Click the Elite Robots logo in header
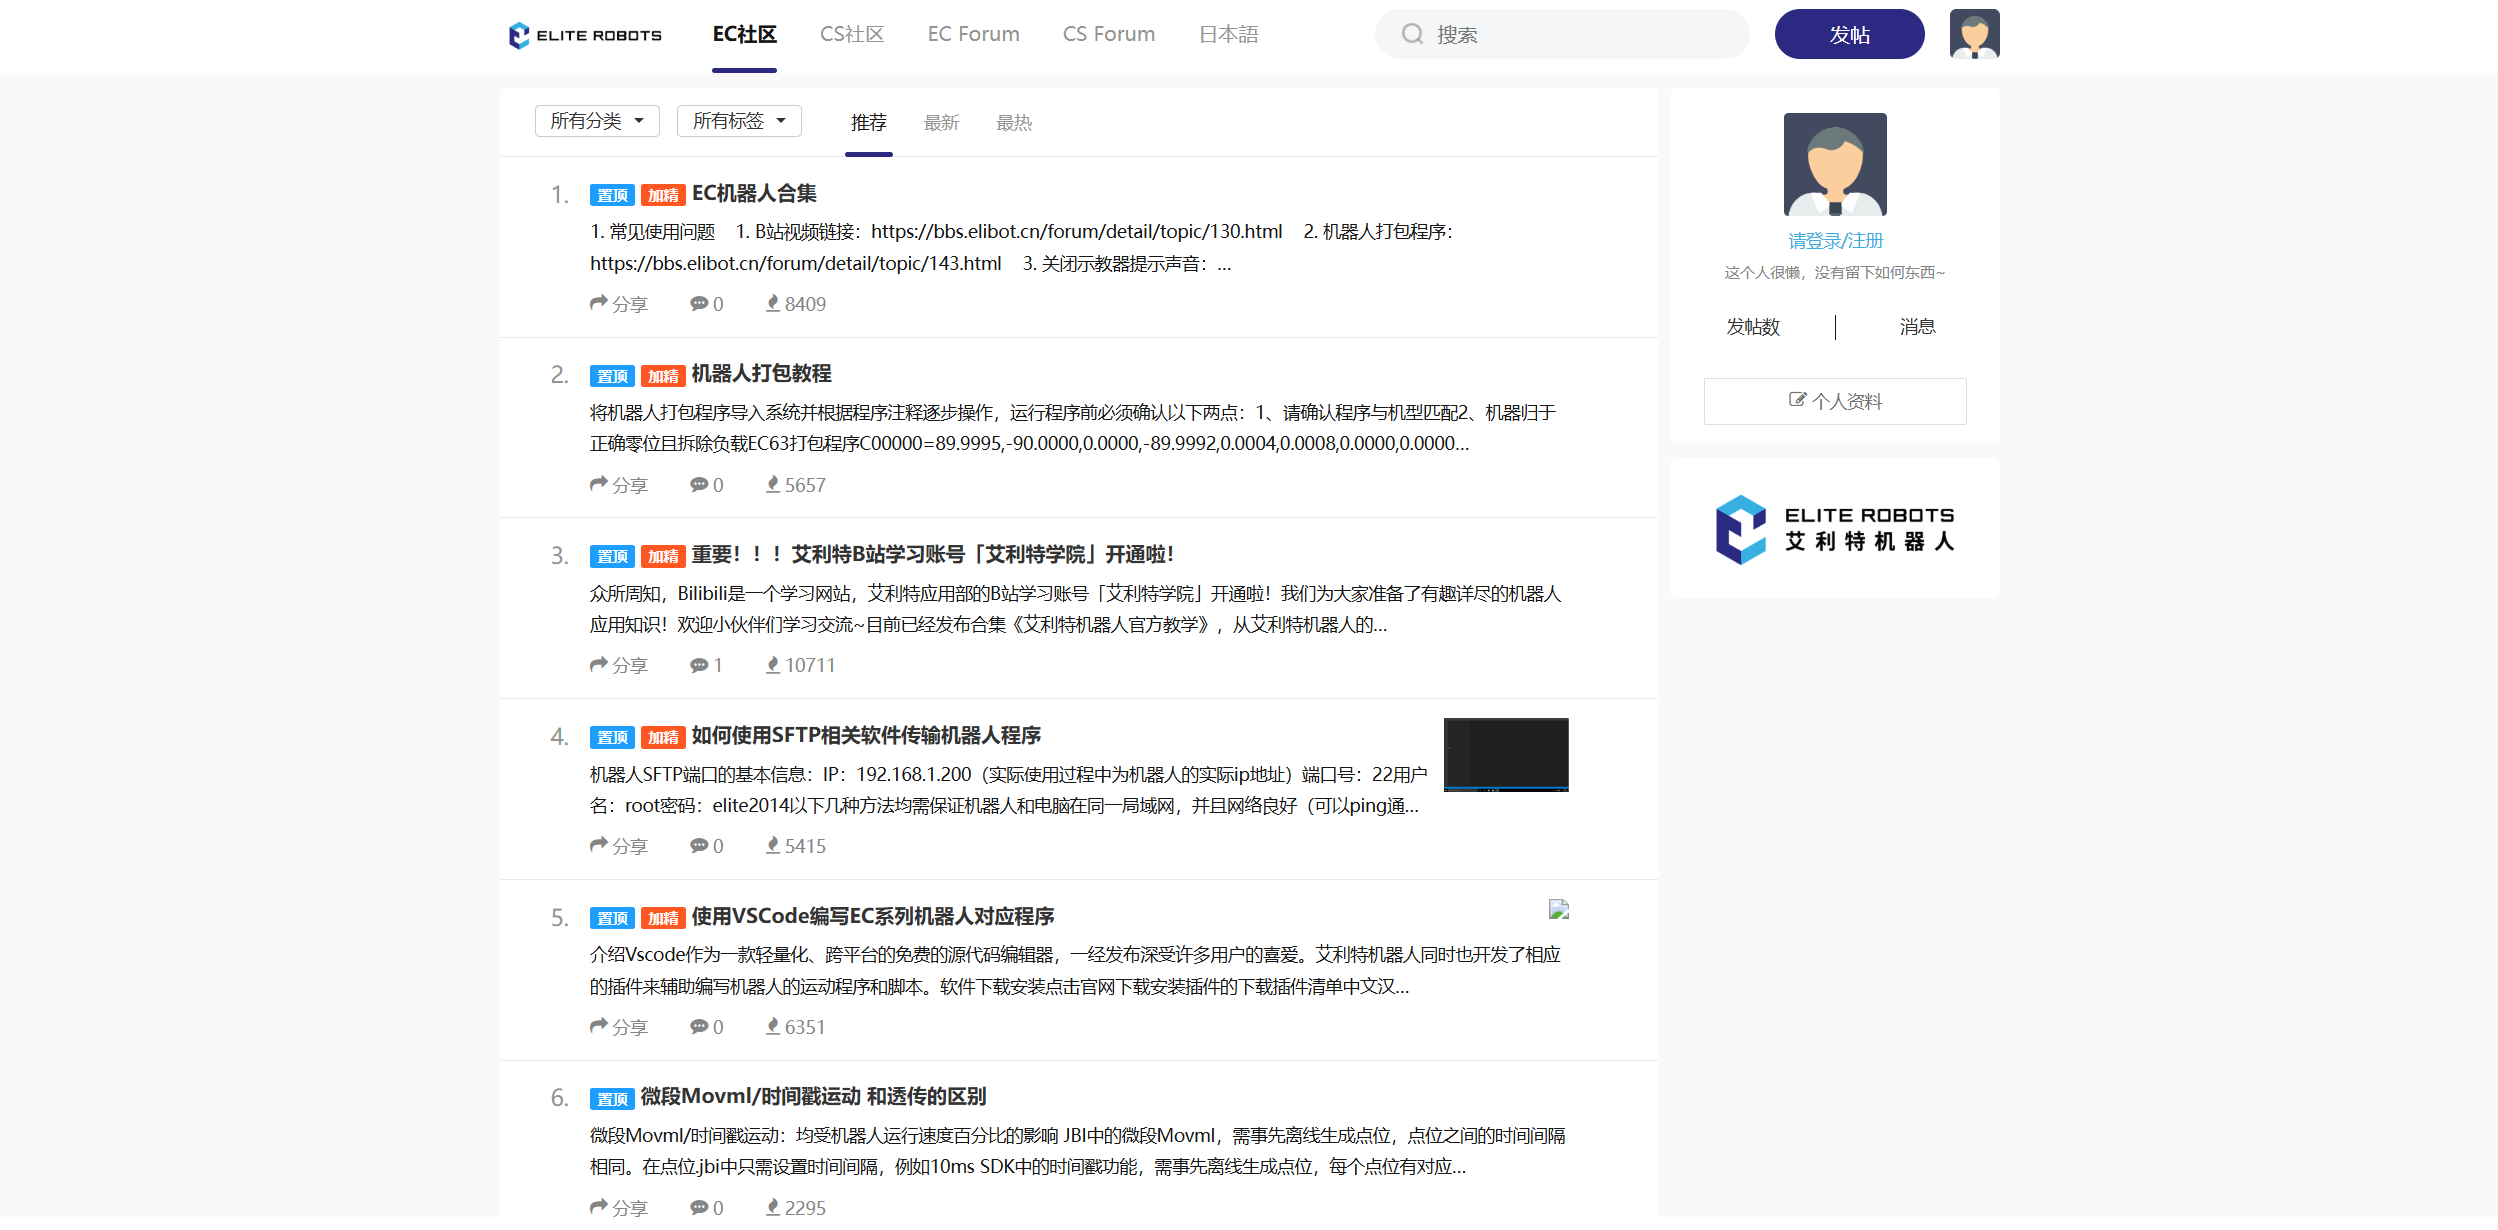 pyautogui.click(x=585, y=35)
